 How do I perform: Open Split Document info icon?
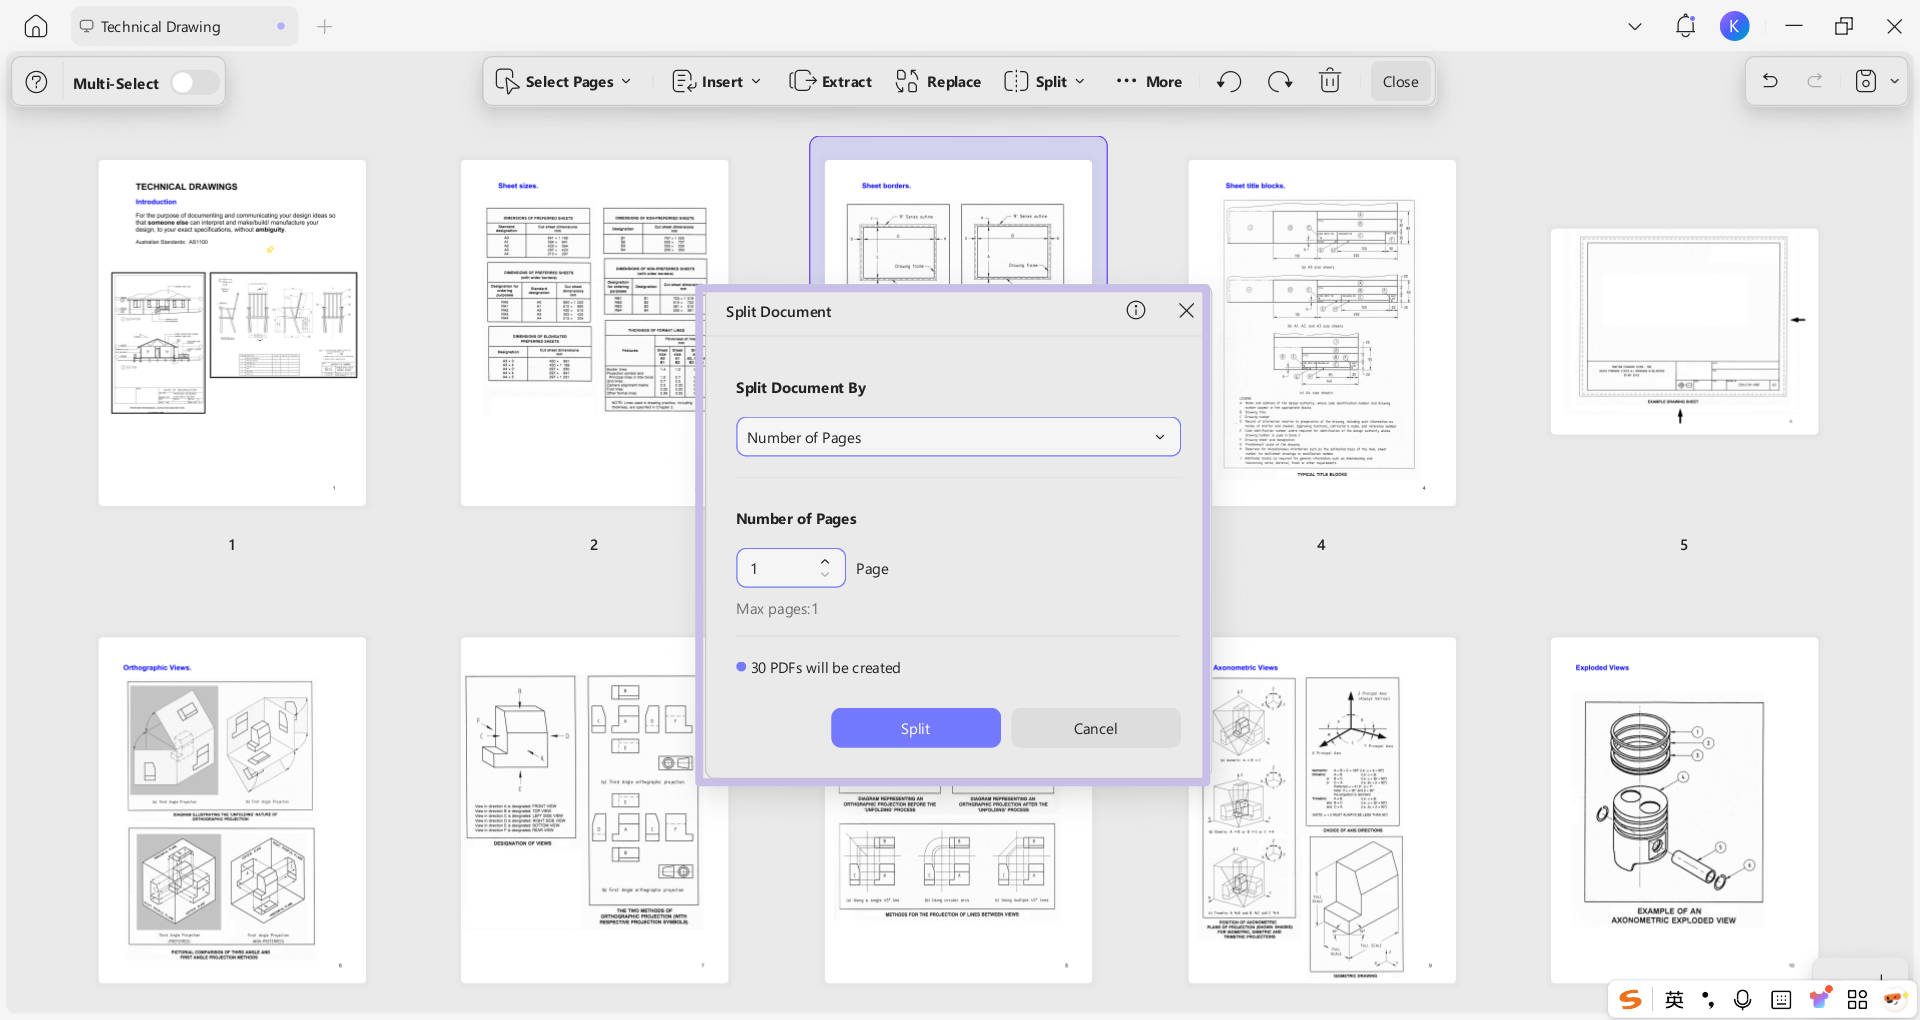[1136, 310]
